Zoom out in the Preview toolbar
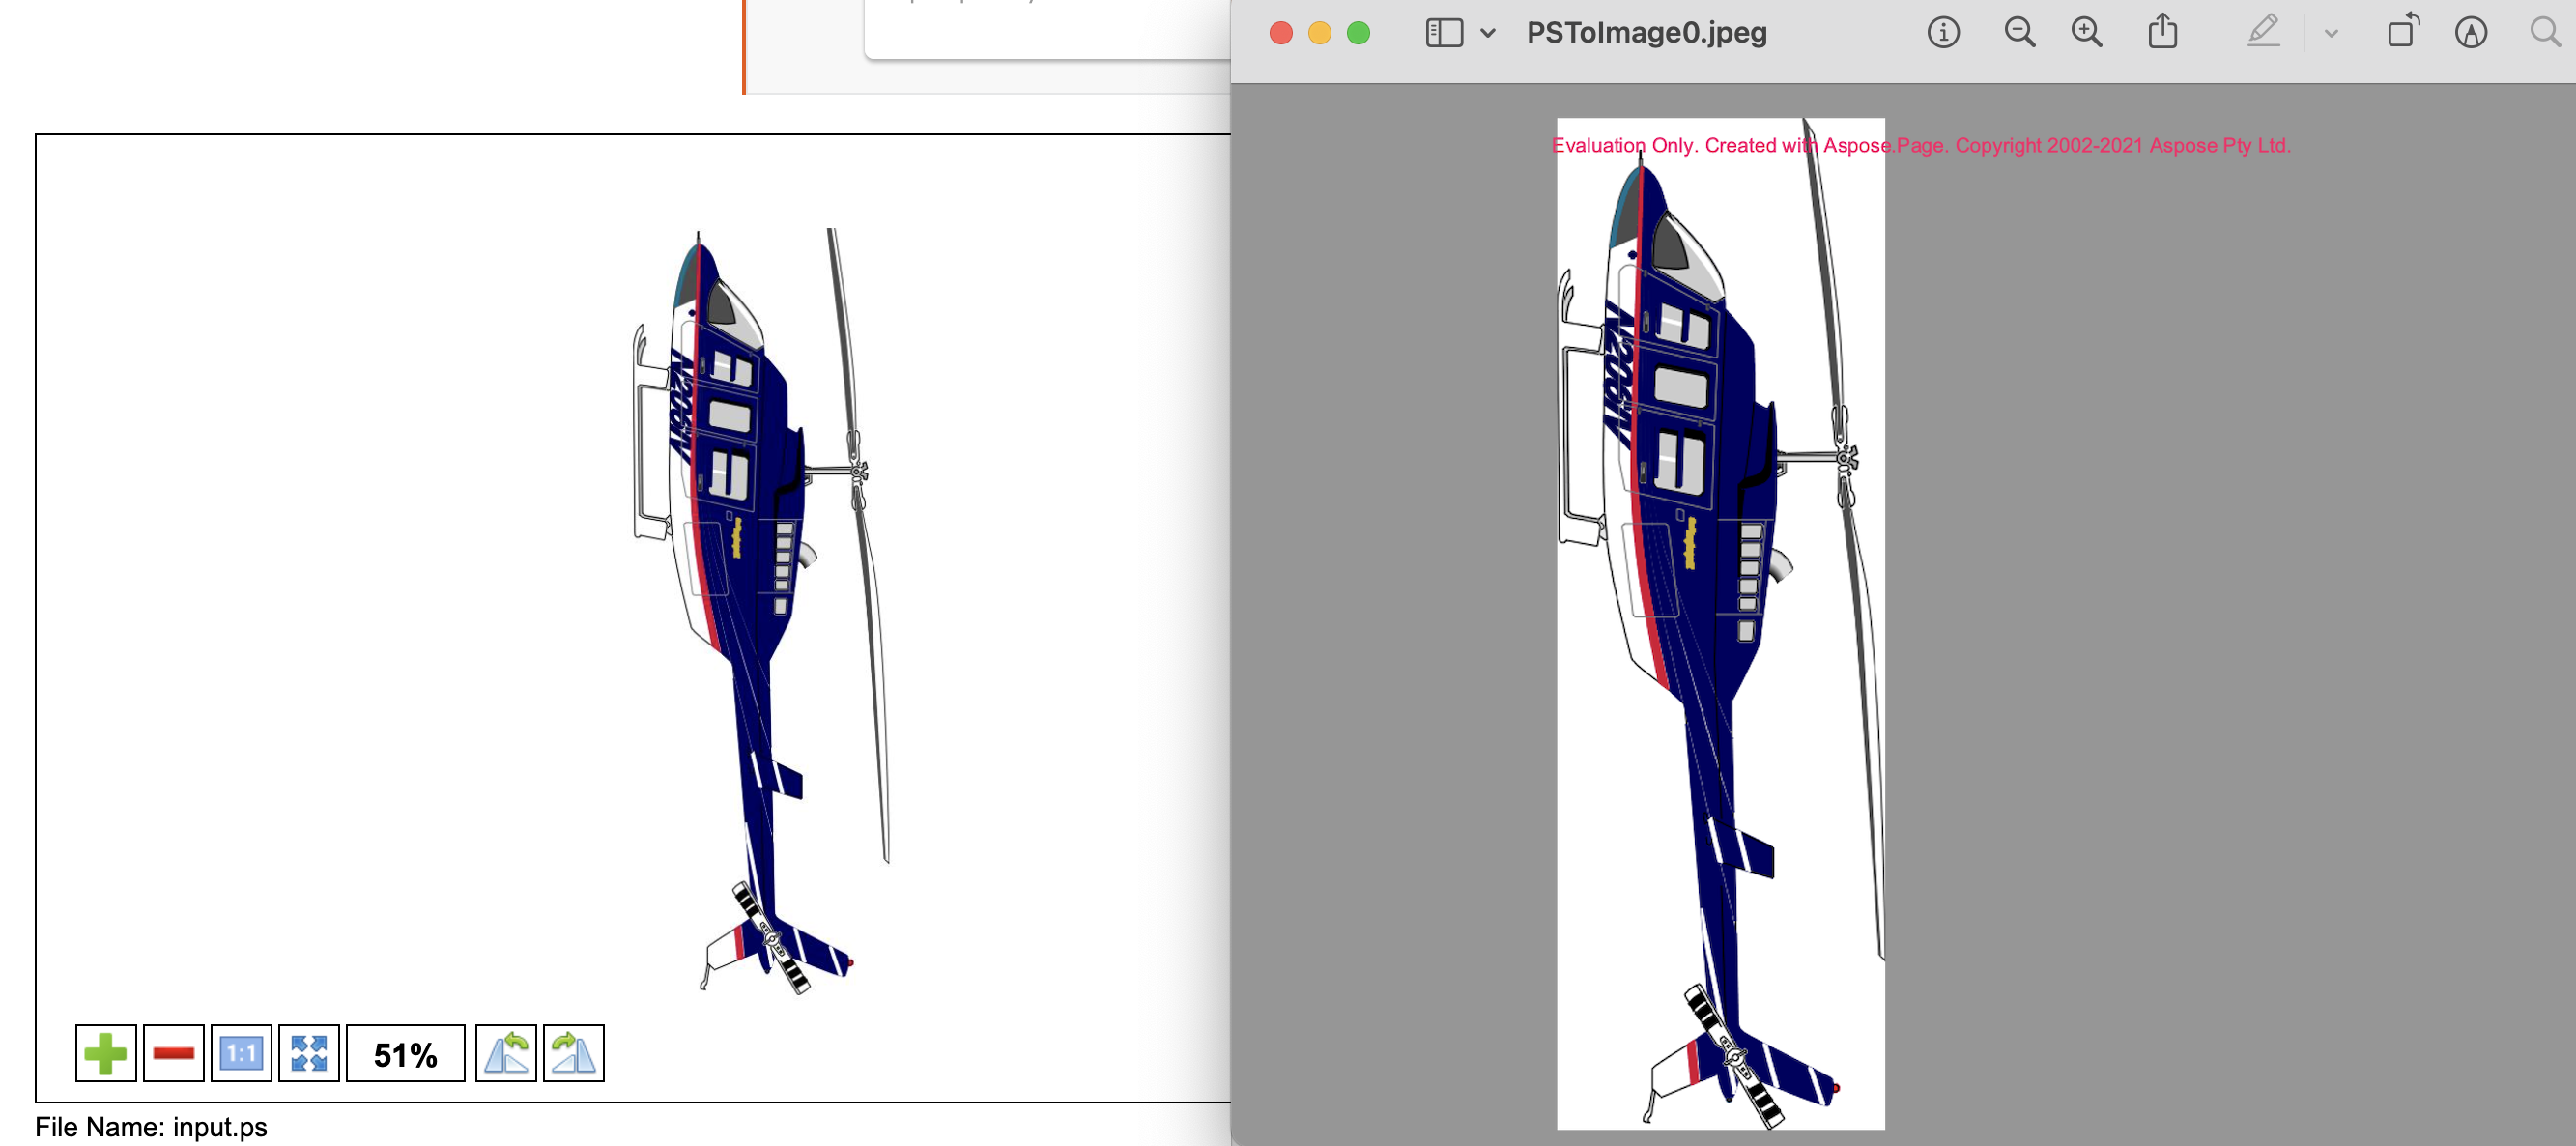 pyautogui.click(x=2019, y=33)
